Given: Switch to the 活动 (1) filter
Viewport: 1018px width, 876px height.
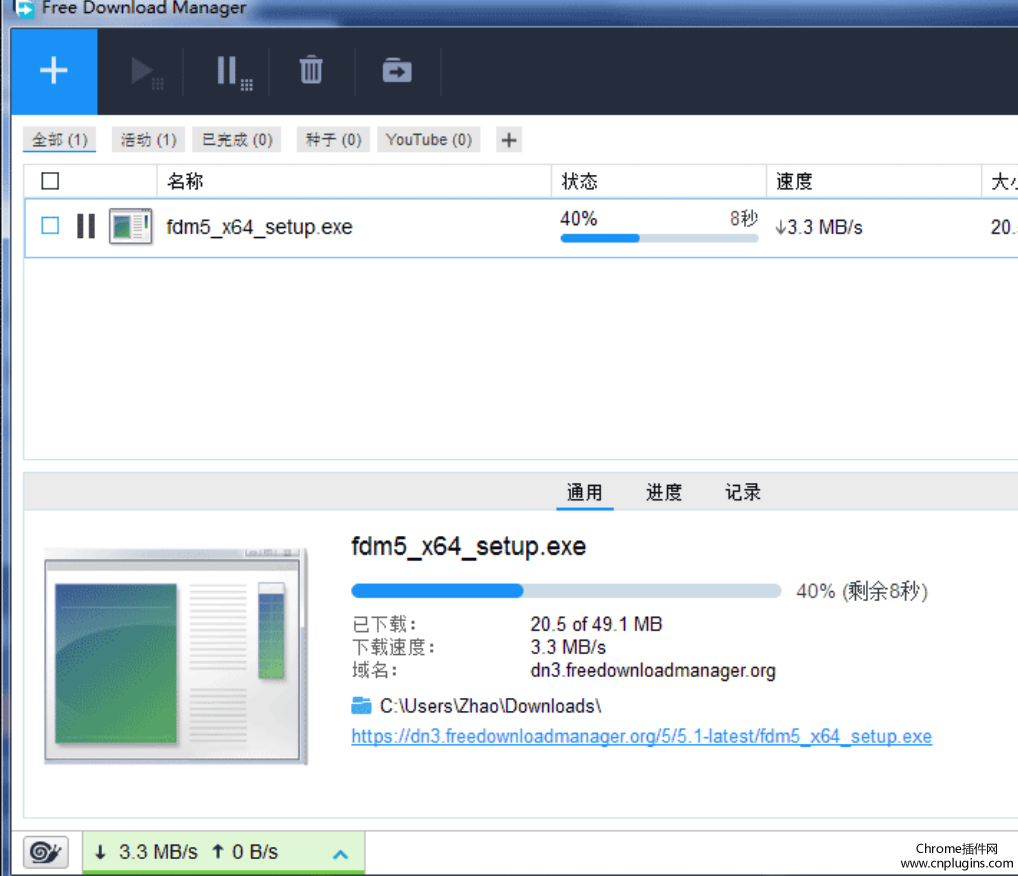Looking at the screenshot, I should (149, 140).
